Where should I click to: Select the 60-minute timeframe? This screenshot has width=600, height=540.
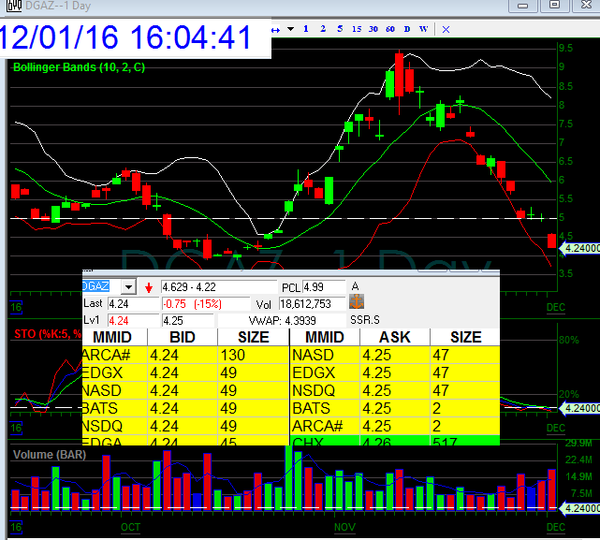pyautogui.click(x=388, y=28)
